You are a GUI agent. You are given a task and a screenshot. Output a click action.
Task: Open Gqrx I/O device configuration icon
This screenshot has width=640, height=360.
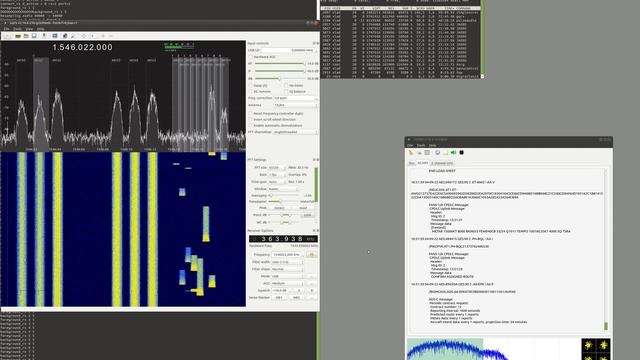pos(18,36)
